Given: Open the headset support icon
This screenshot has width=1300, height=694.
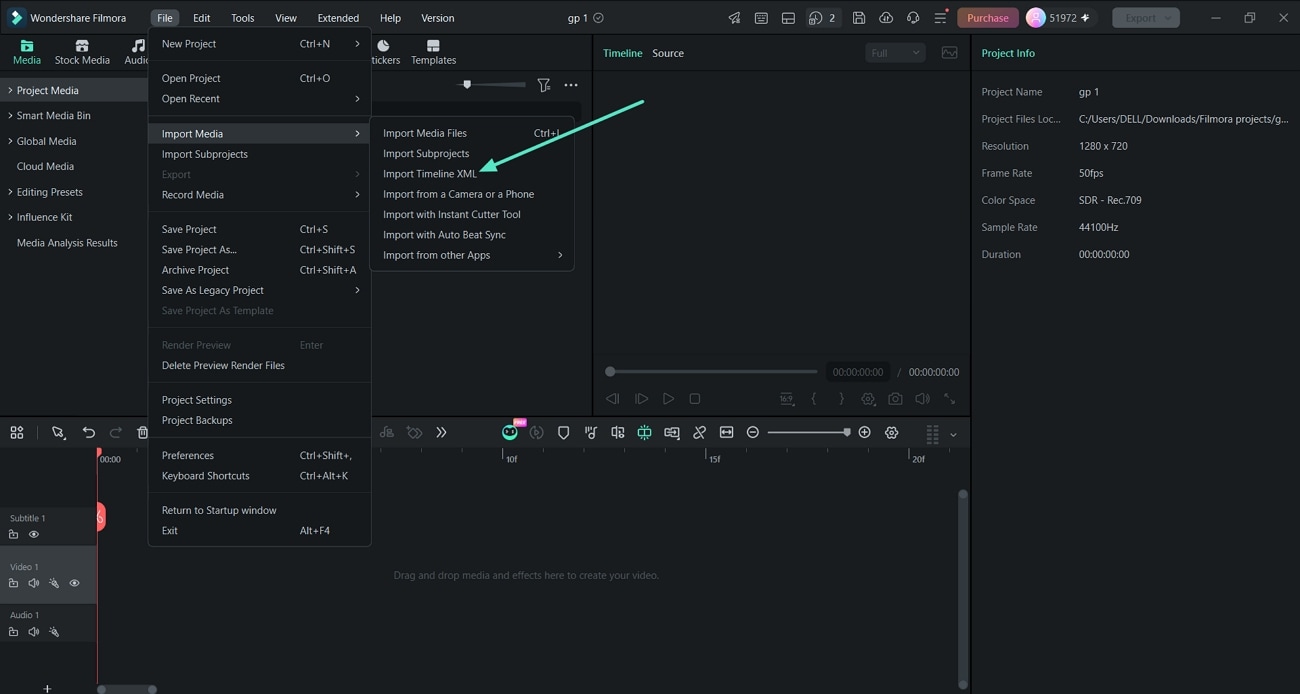Looking at the screenshot, I should (913, 18).
